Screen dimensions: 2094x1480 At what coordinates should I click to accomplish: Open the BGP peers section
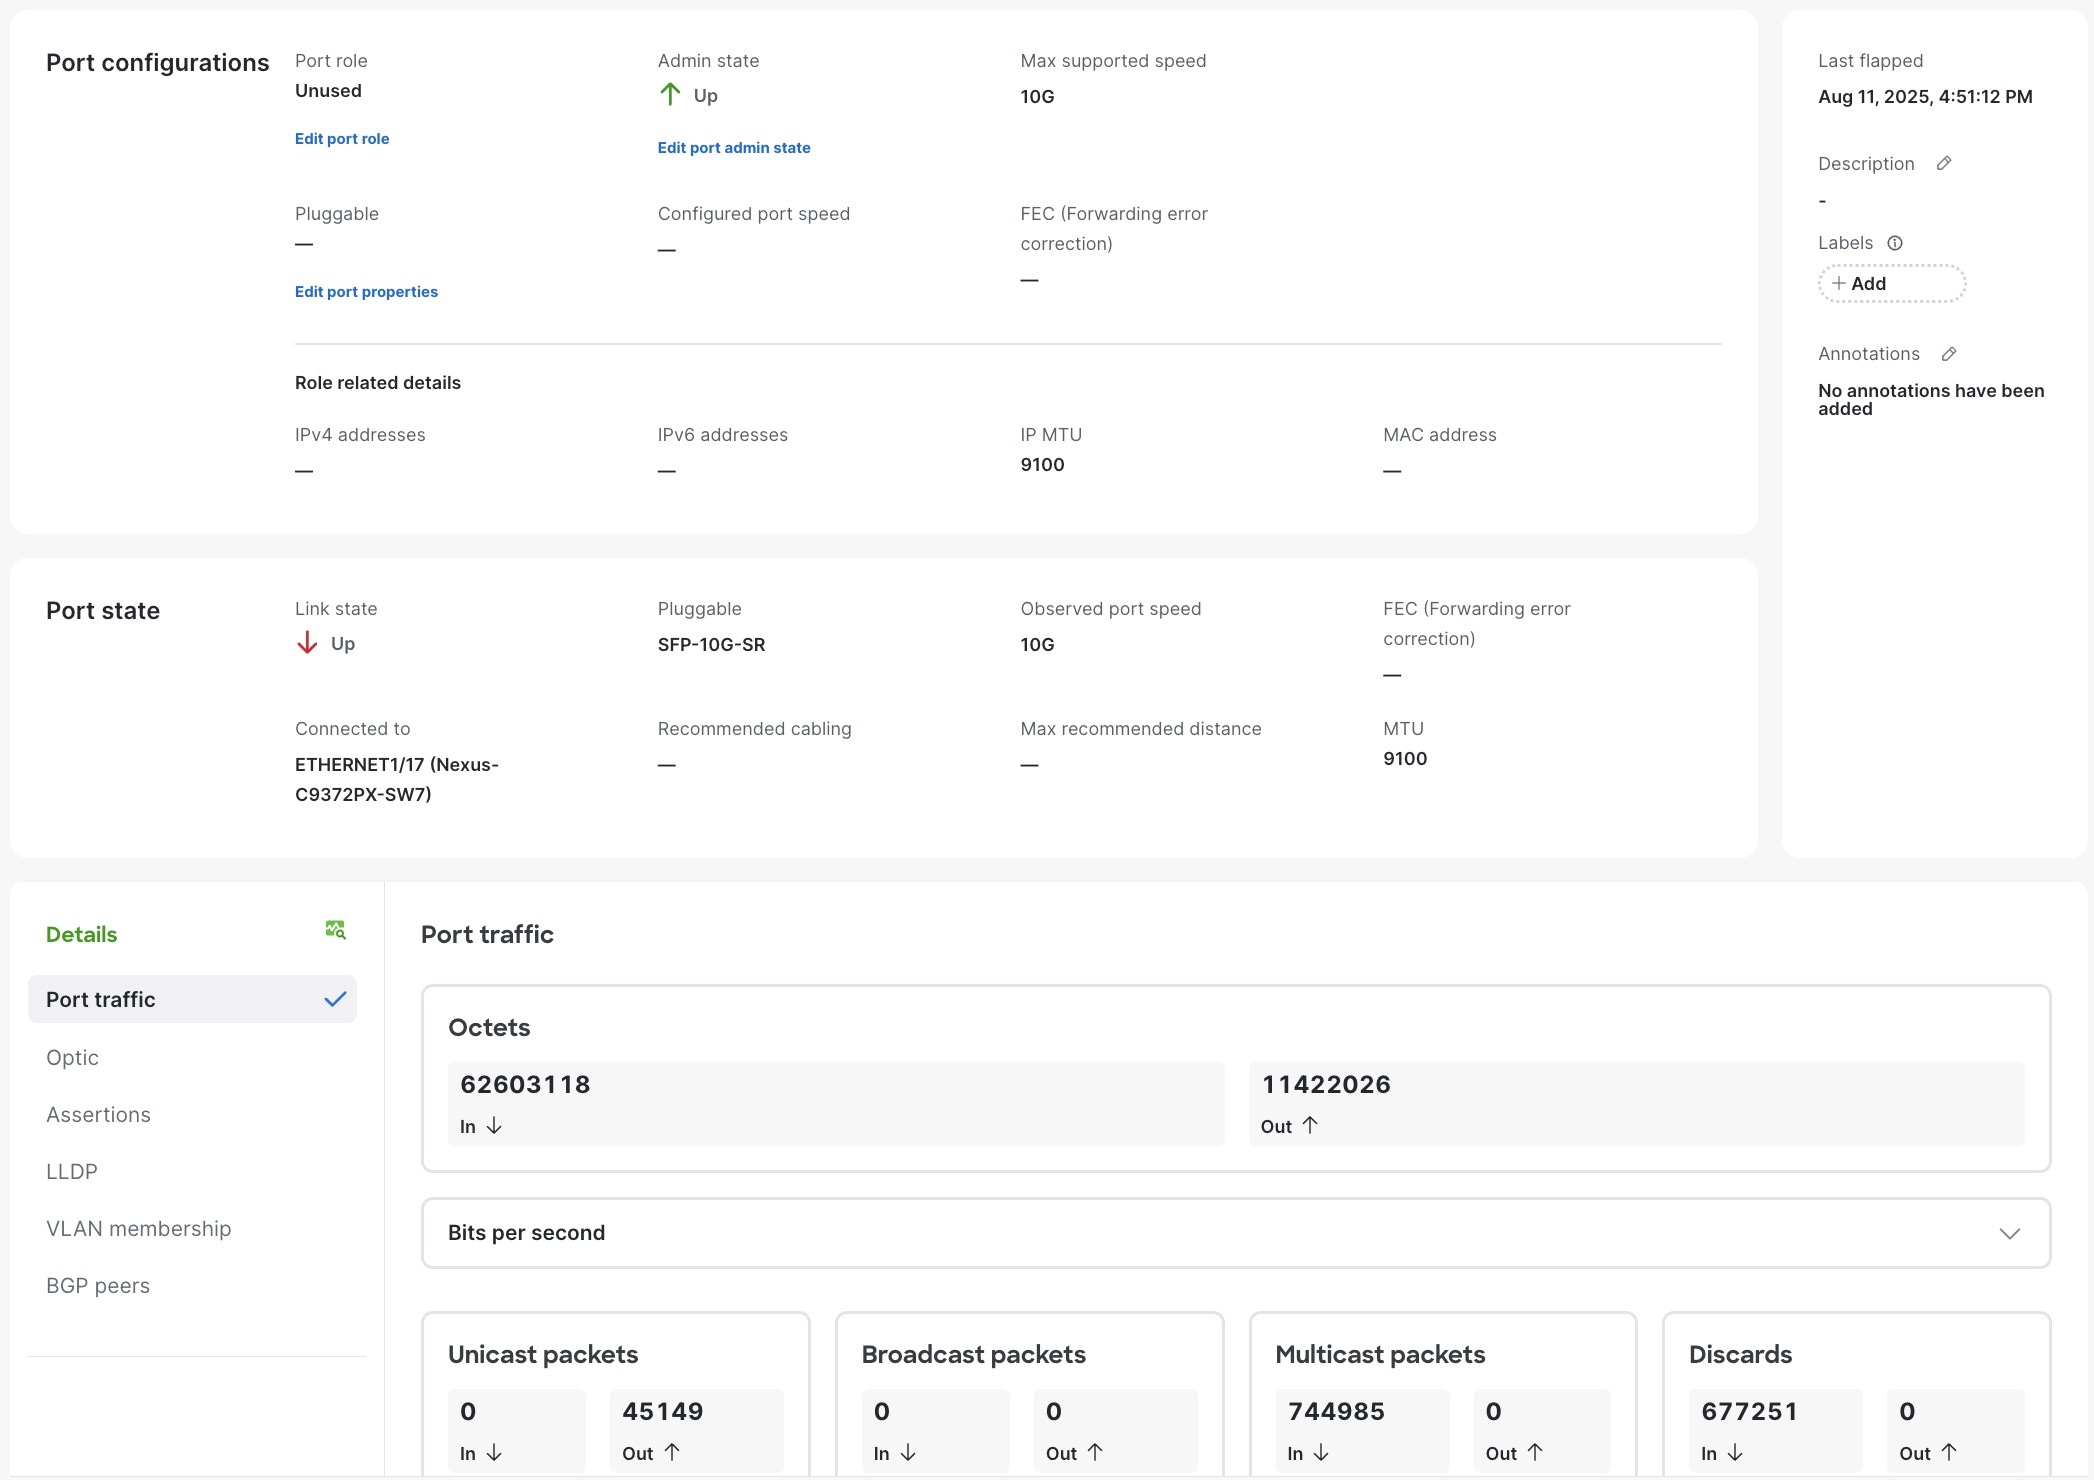(x=98, y=1285)
